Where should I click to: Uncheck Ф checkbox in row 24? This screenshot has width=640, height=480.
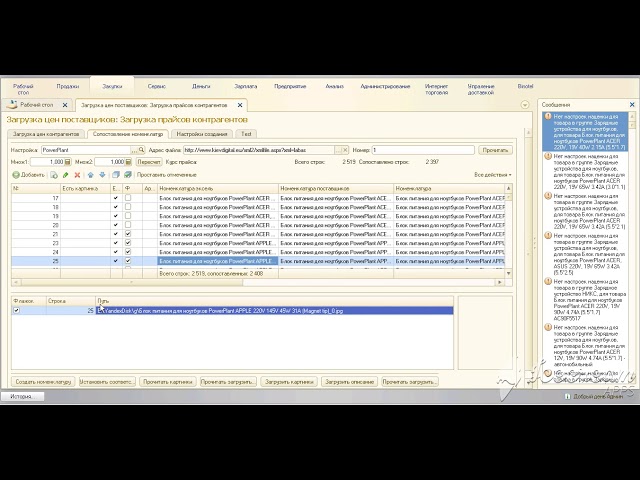(128, 251)
